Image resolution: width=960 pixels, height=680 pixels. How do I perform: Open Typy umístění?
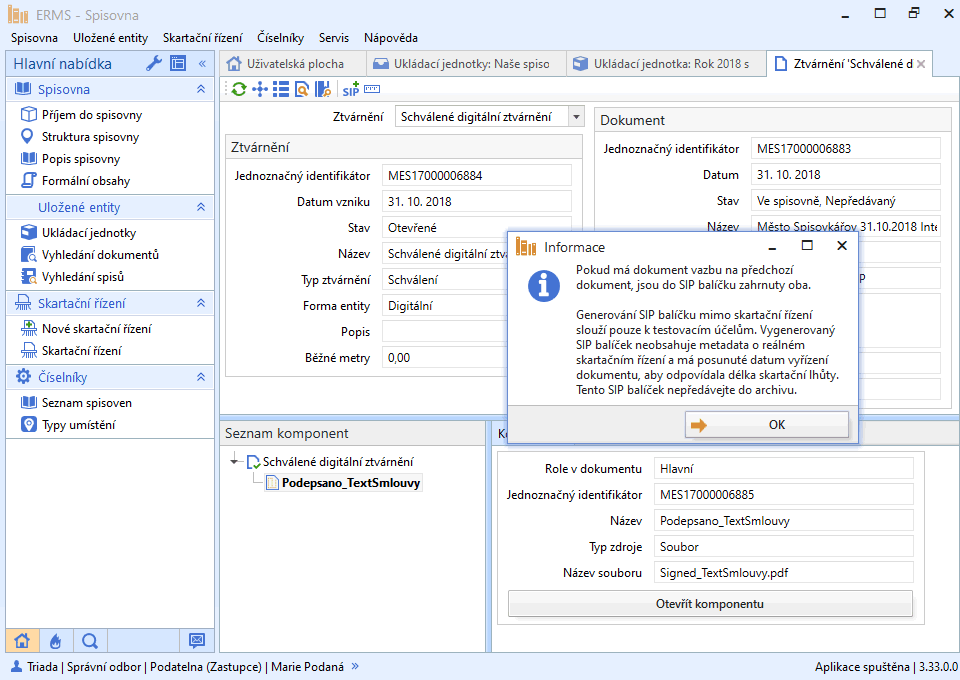point(78,425)
